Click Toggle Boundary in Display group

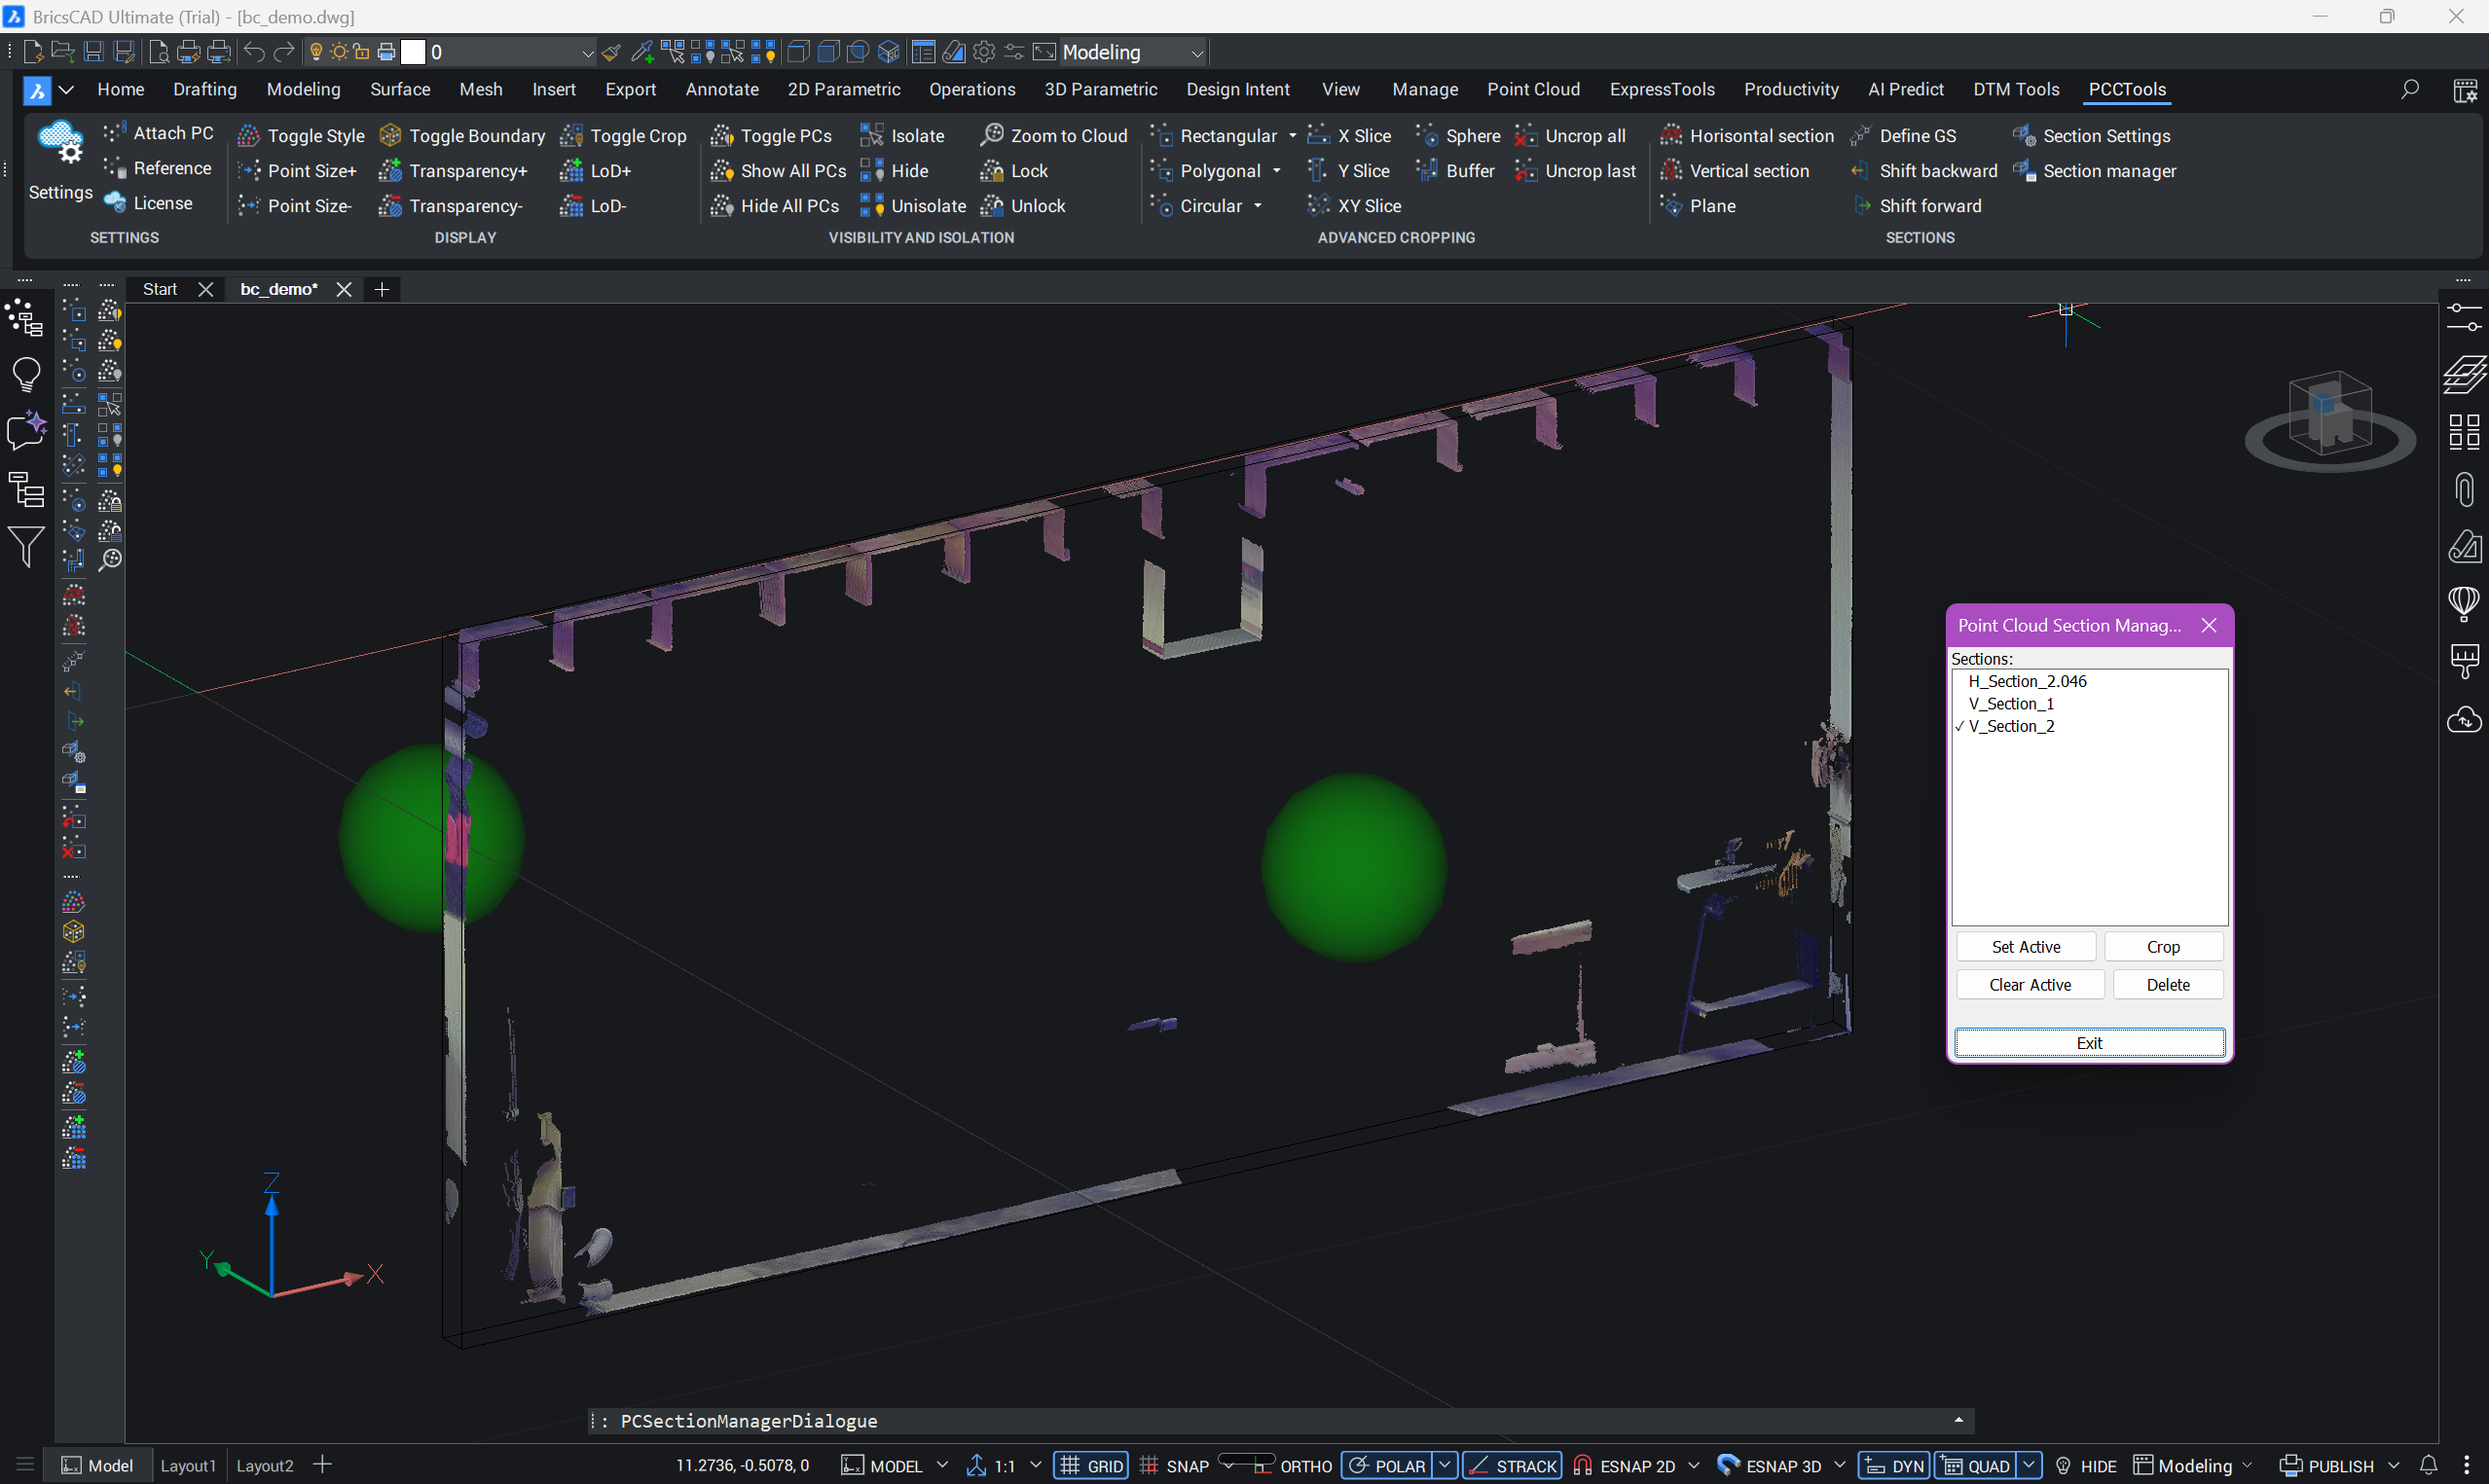[462, 136]
